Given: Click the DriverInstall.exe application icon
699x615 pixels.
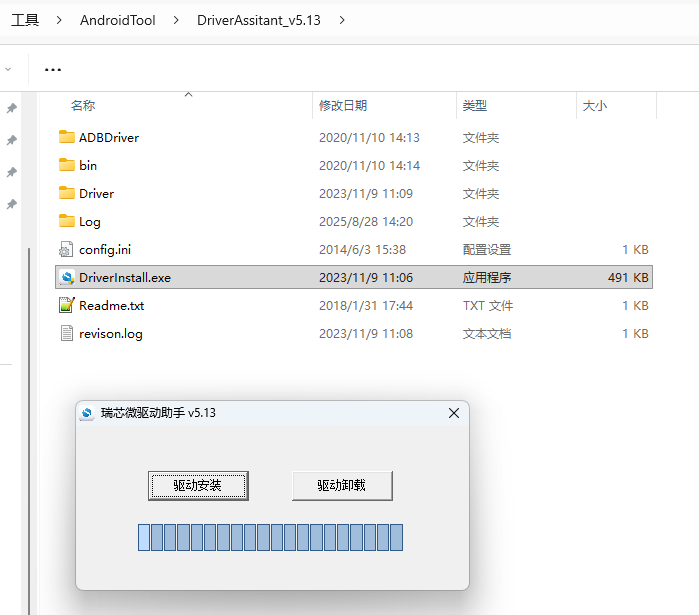Looking at the screenshot, I should [67, 278].
